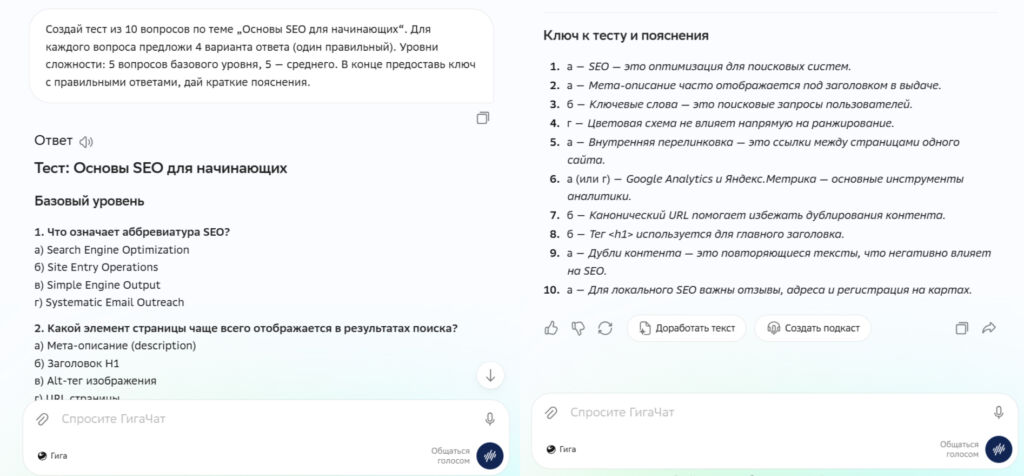This screenshot has width=1024, height=476.
Task: Open voice chat in the right panel
Action: click(998, 450)
